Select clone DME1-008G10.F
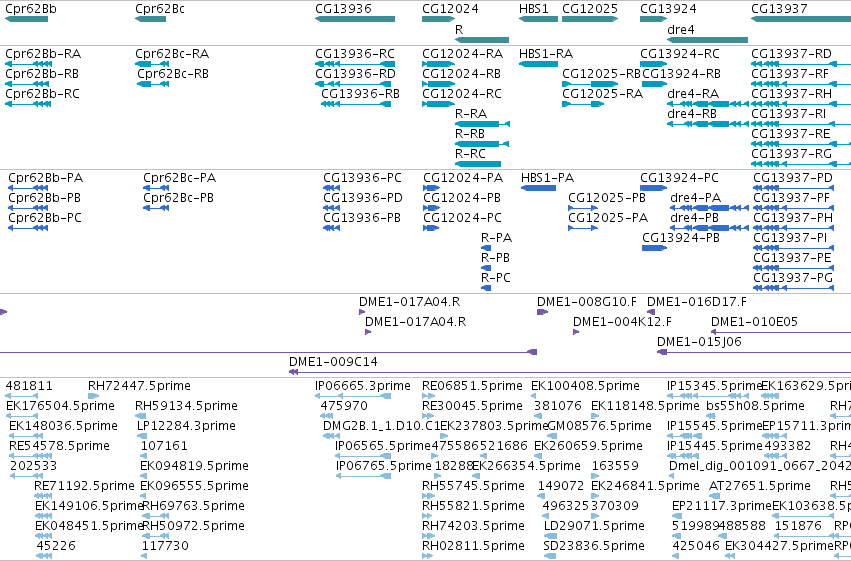 (587, 302)
